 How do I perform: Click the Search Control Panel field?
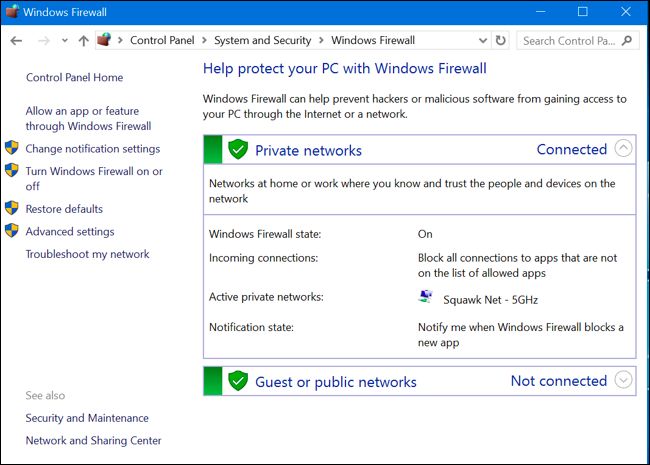[571, 41]
